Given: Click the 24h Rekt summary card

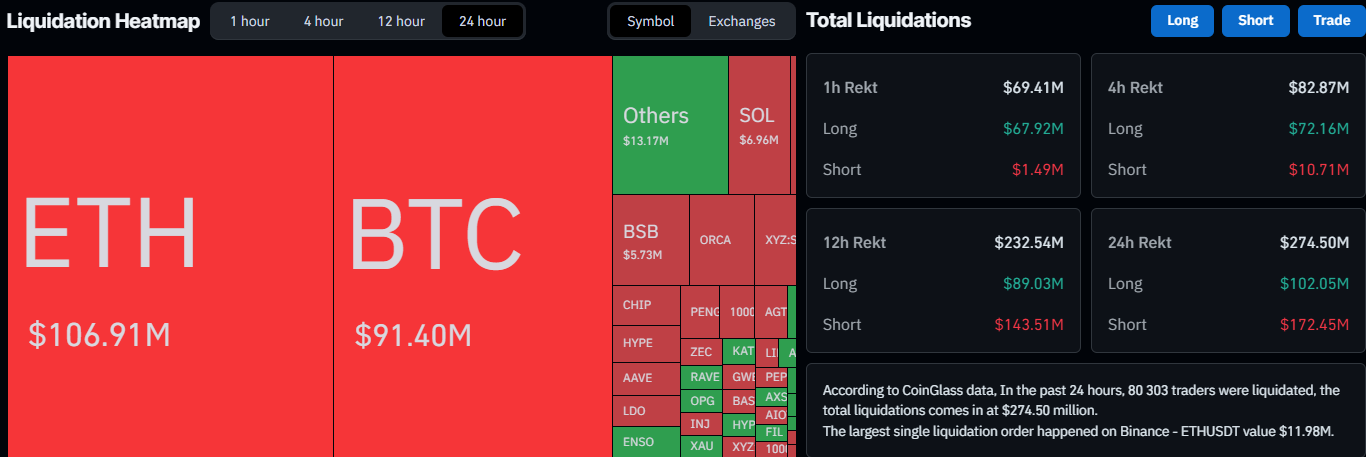Looking at the screenshot, I should click(1228, 280).
